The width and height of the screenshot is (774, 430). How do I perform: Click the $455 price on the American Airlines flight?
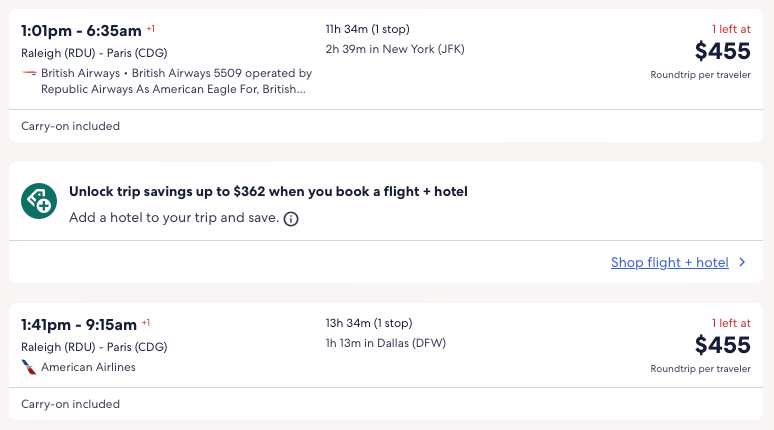coord(722,345)
